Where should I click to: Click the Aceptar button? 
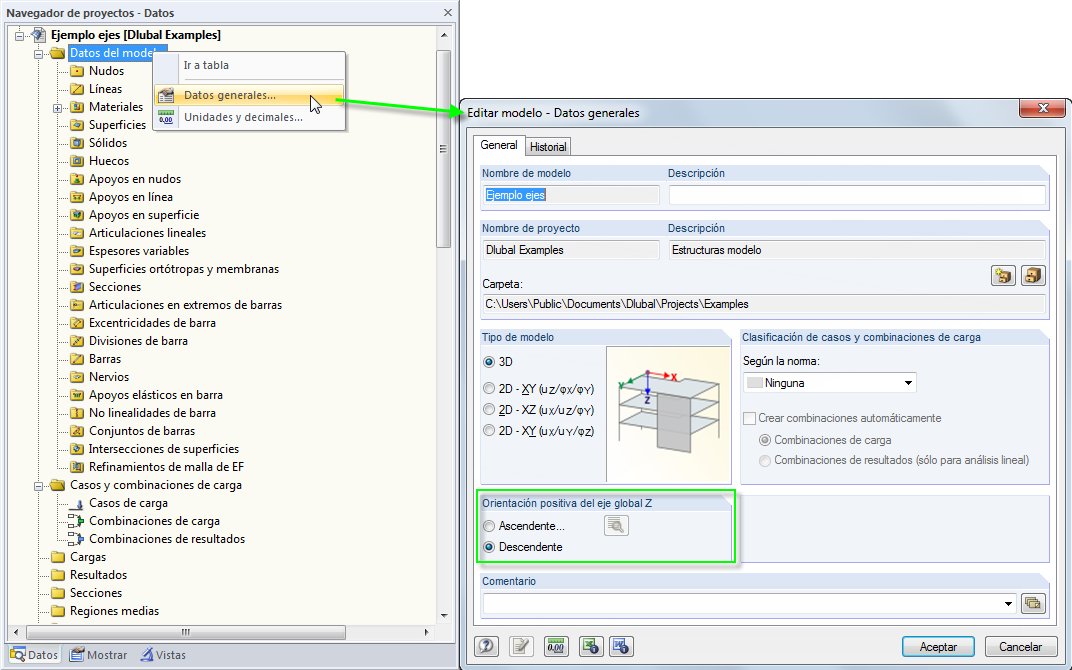tap(938, 647)
